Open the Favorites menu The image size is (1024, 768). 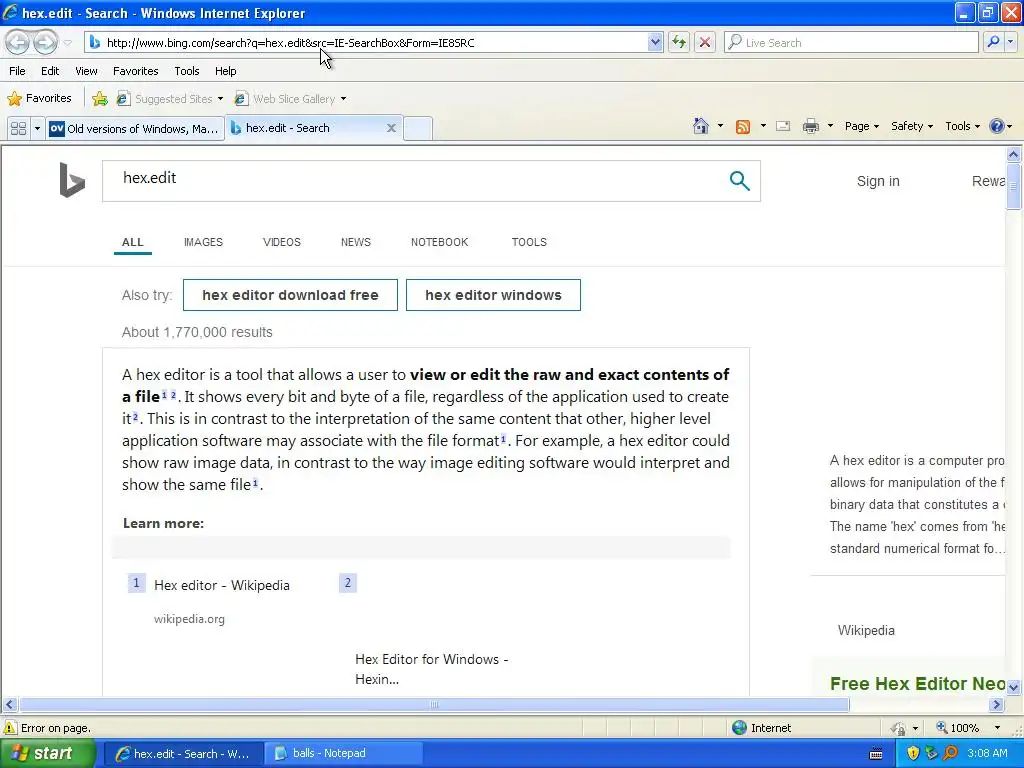(135, 71)
